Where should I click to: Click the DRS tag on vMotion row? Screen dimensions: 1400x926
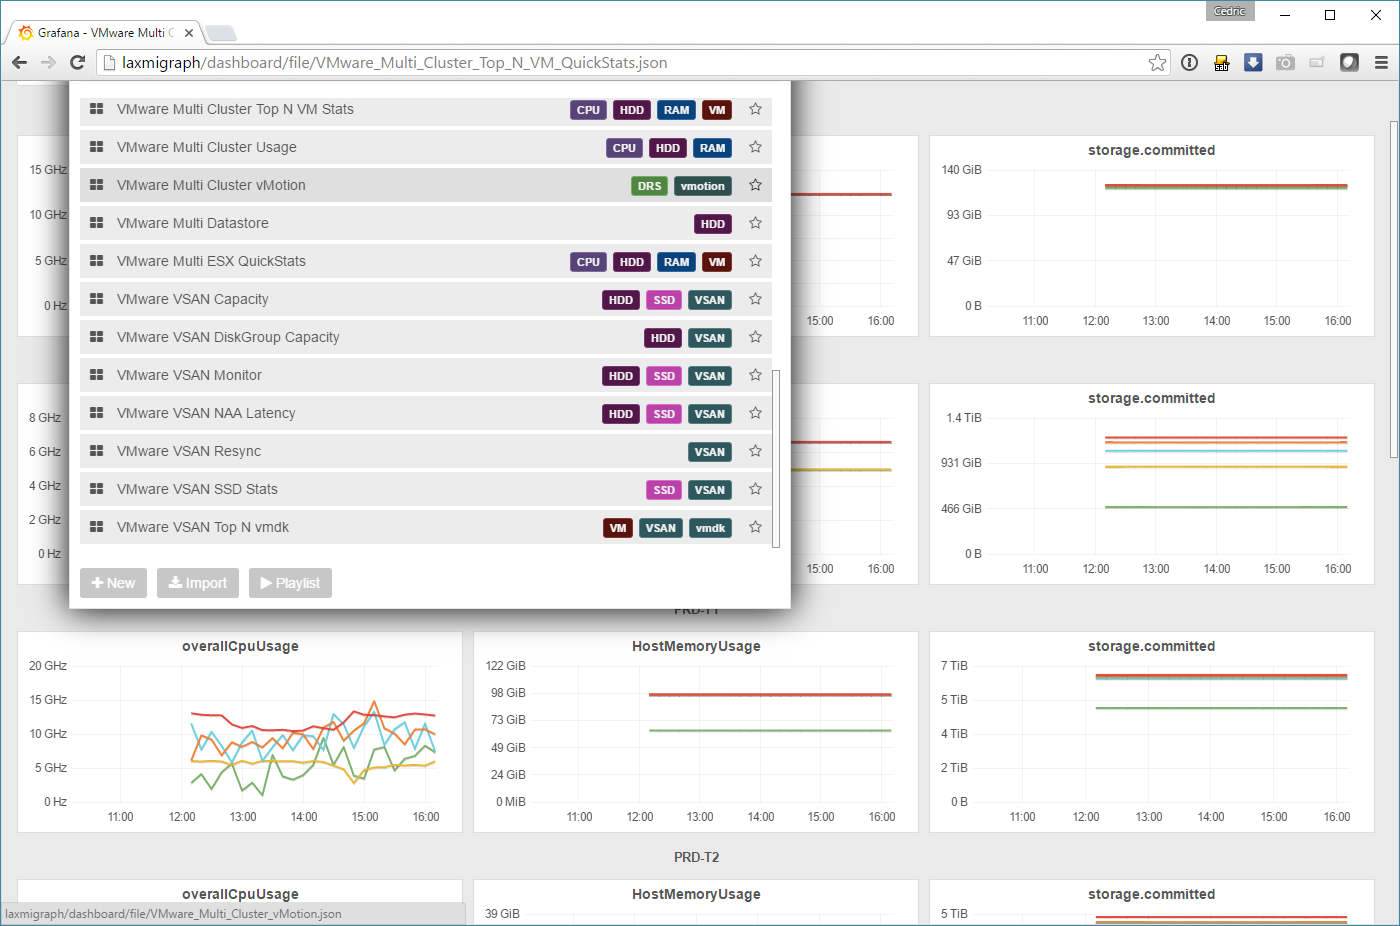coord(649,186)
